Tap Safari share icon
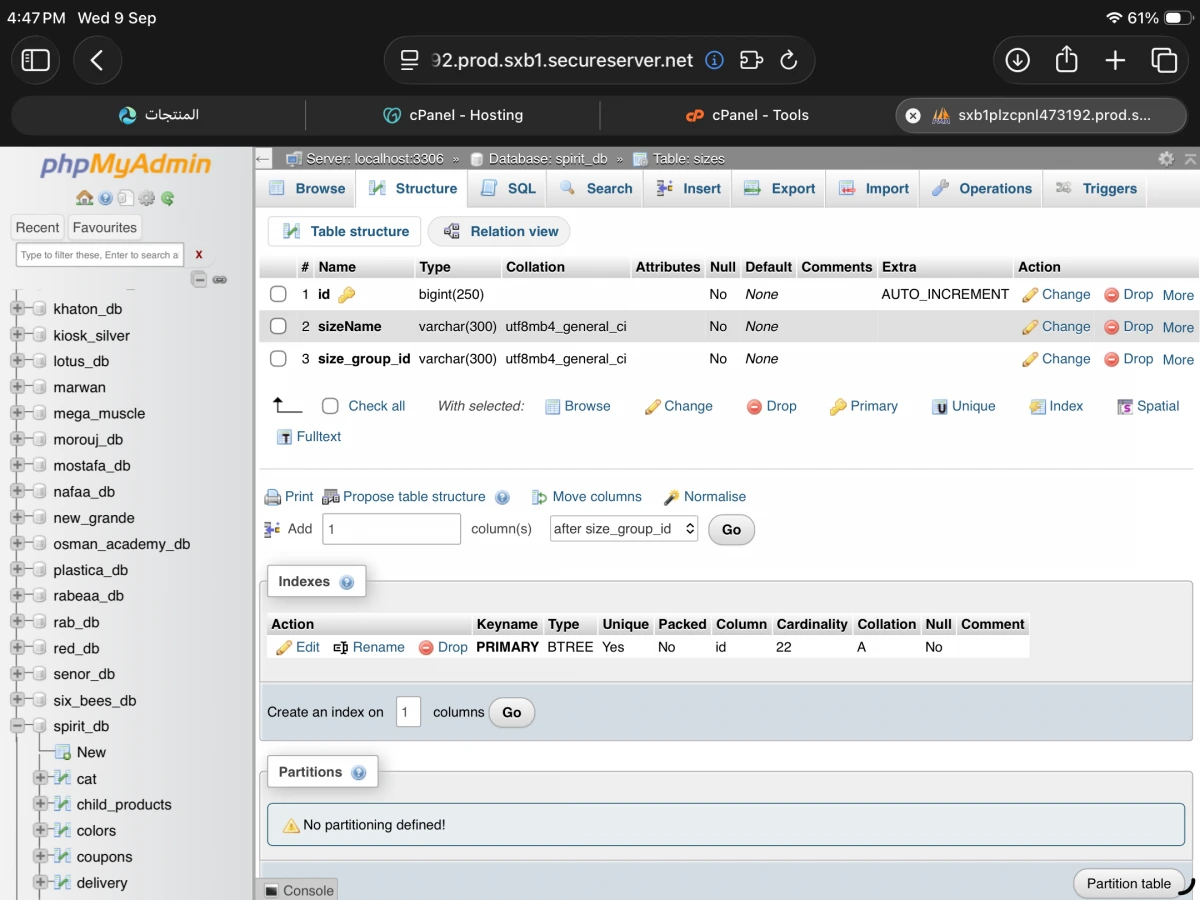Viewport: 1200px width, 900px height. click(x=1067, y=60)
